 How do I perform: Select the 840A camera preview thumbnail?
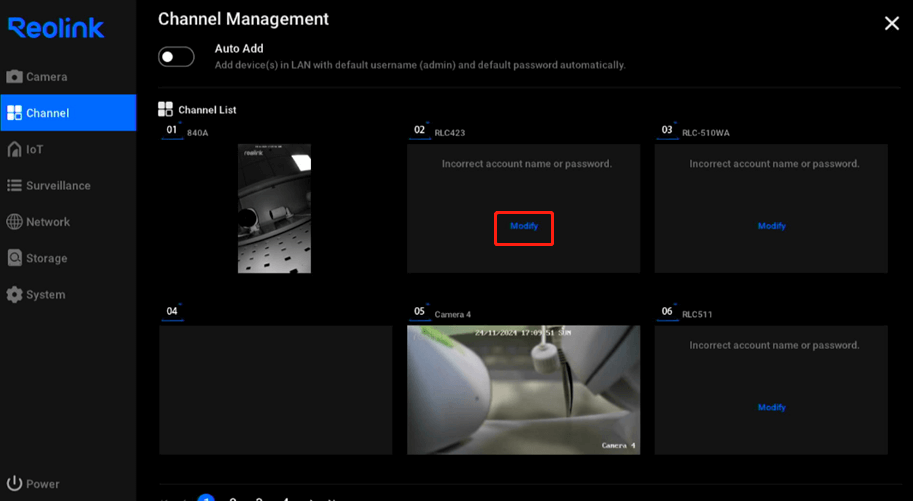[274, 209]
